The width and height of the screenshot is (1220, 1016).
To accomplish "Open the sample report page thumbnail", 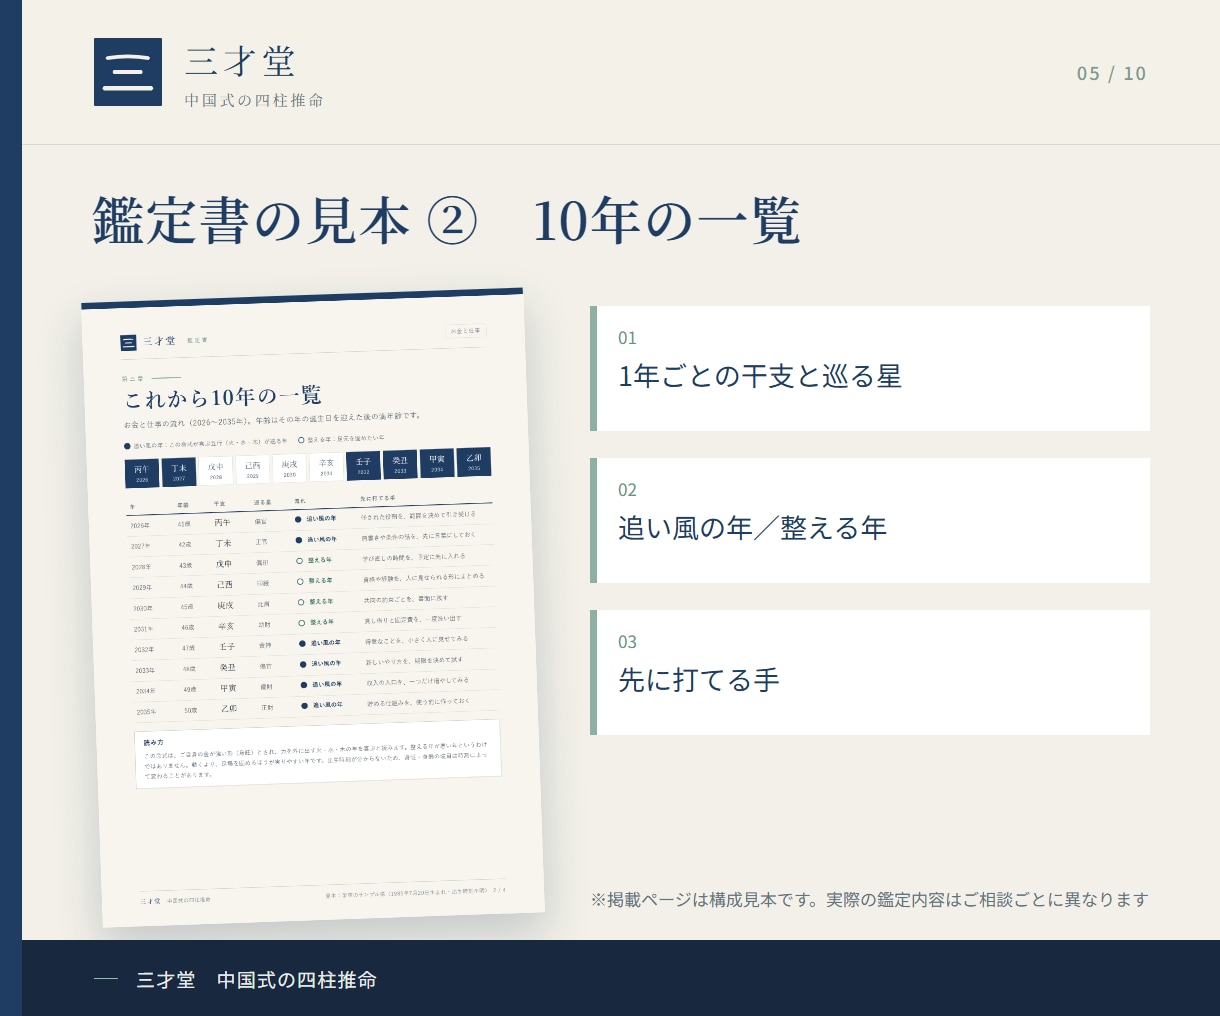I will coord(312,607).
